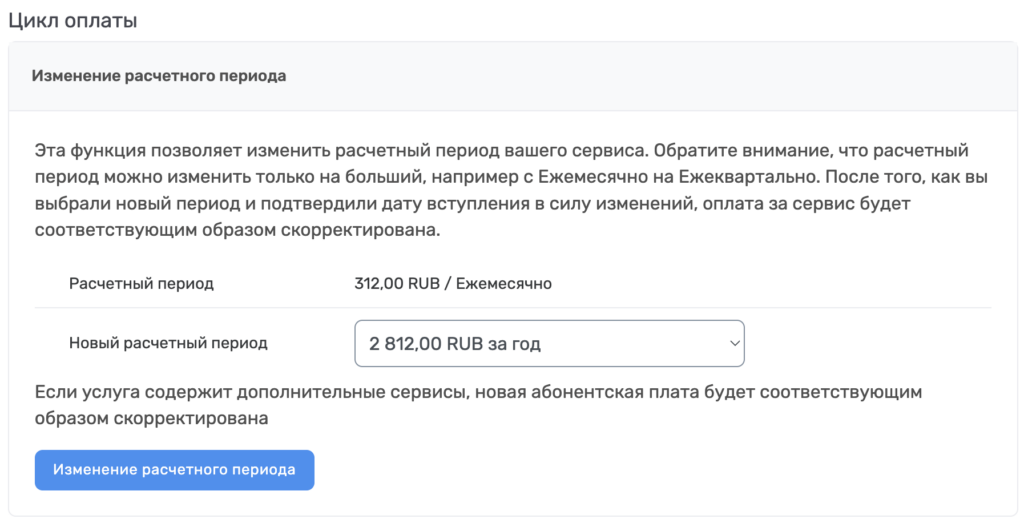
Task: Select the '2 812,00 RUB за год' option text
Action: tap(455, 343)
